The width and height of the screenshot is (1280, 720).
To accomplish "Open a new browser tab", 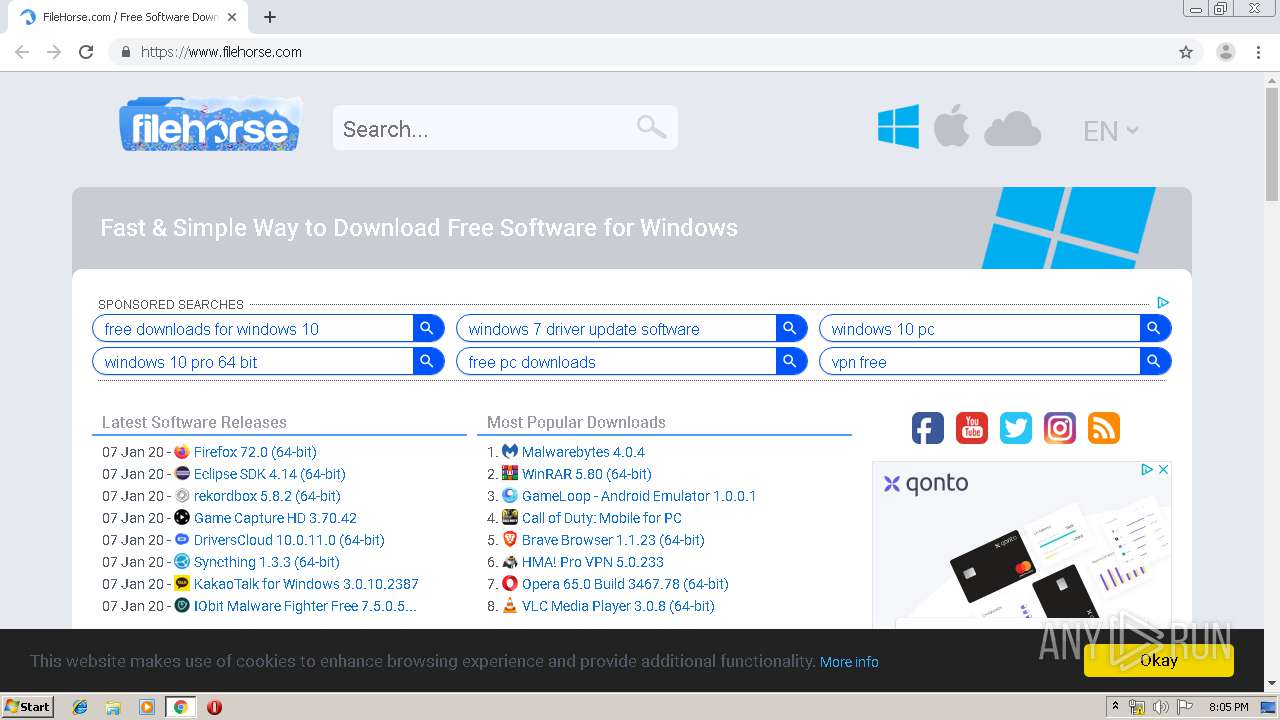I will (x=270, y=17).
